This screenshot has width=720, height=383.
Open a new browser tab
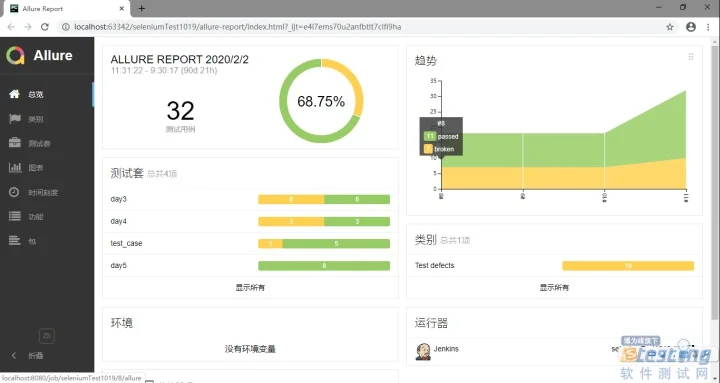pos(141,8)
